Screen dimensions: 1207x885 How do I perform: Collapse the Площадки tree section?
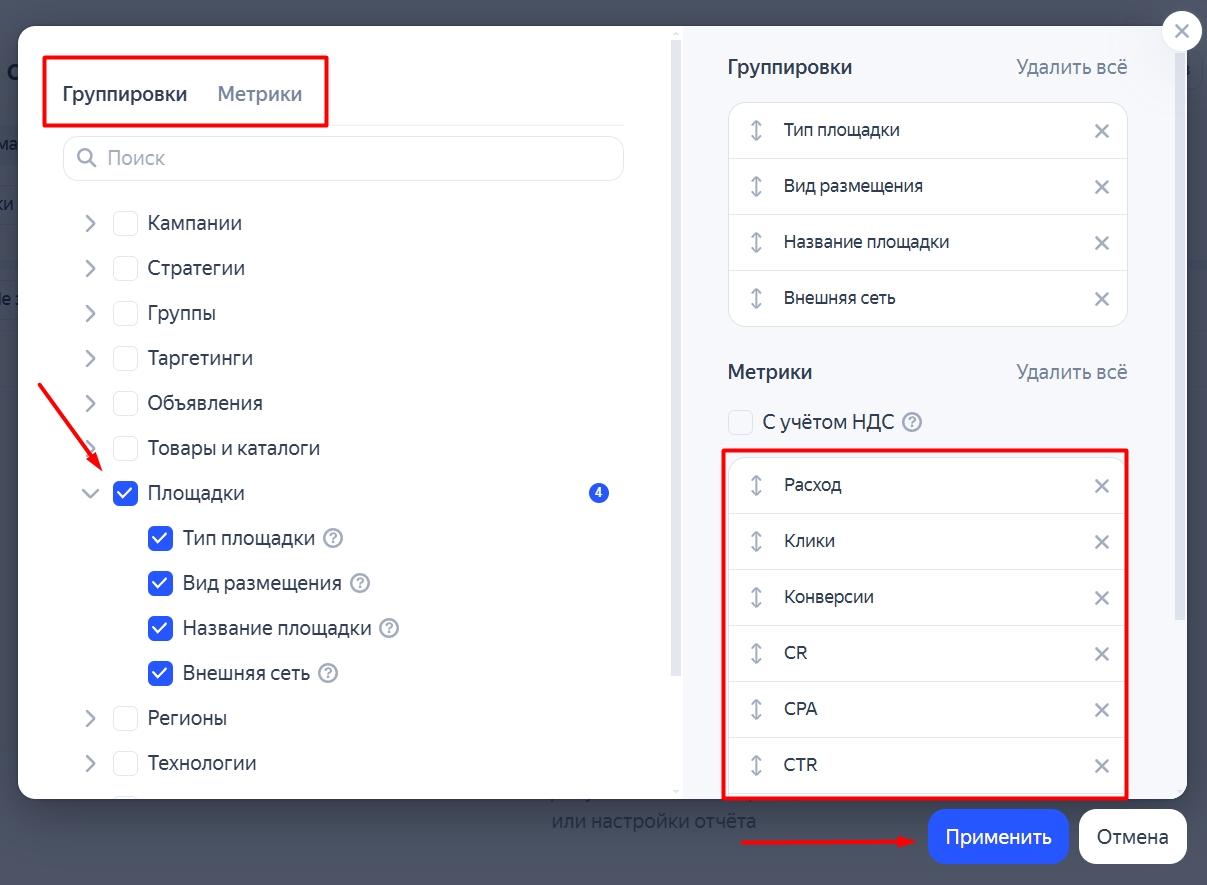click(x=91, y=493)
